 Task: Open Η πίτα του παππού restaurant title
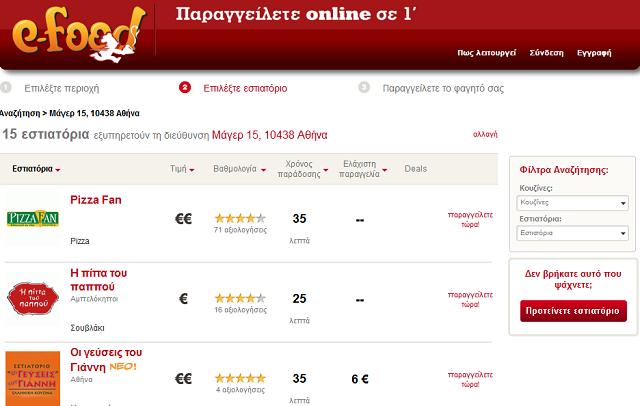click(x=98, y=280)
